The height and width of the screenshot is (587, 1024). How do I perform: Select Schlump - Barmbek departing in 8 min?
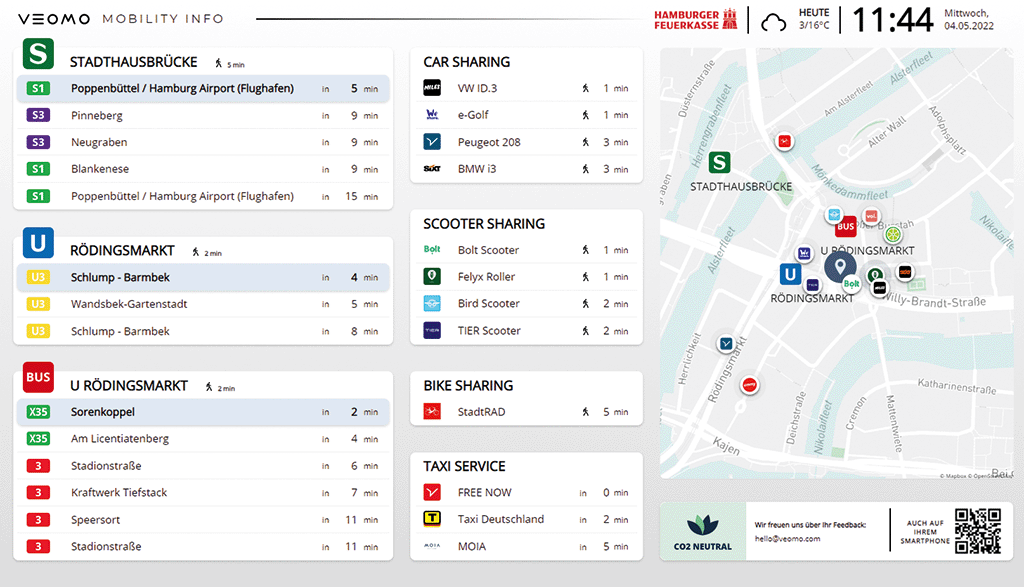[x=203, y=331]
